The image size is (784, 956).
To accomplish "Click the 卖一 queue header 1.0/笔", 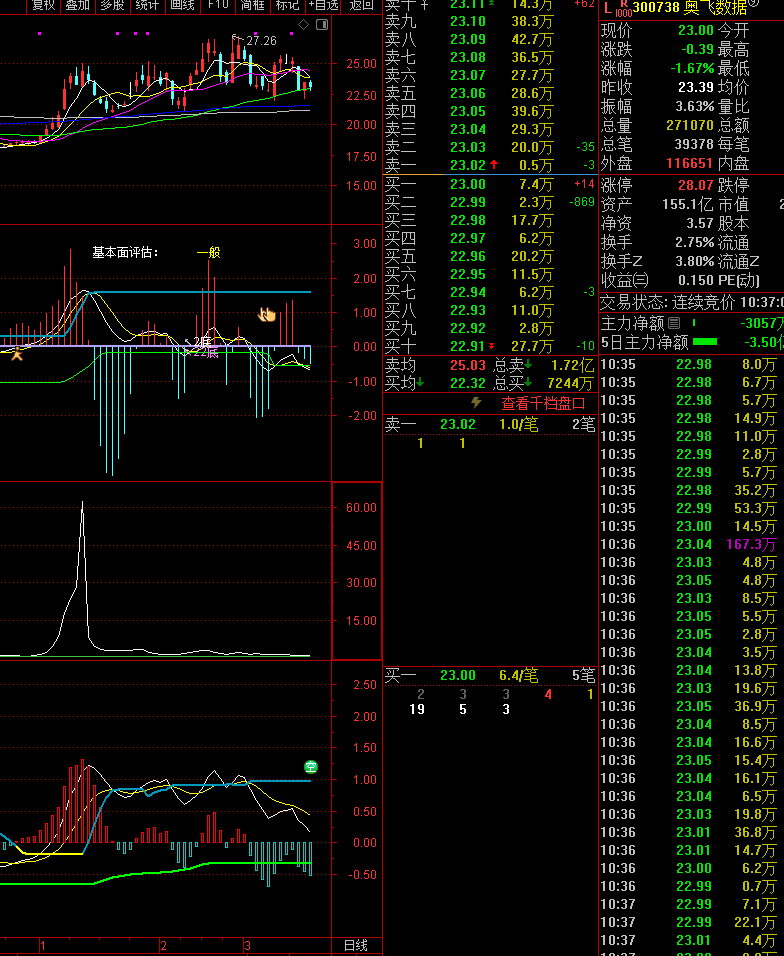I will coord(518,424).
